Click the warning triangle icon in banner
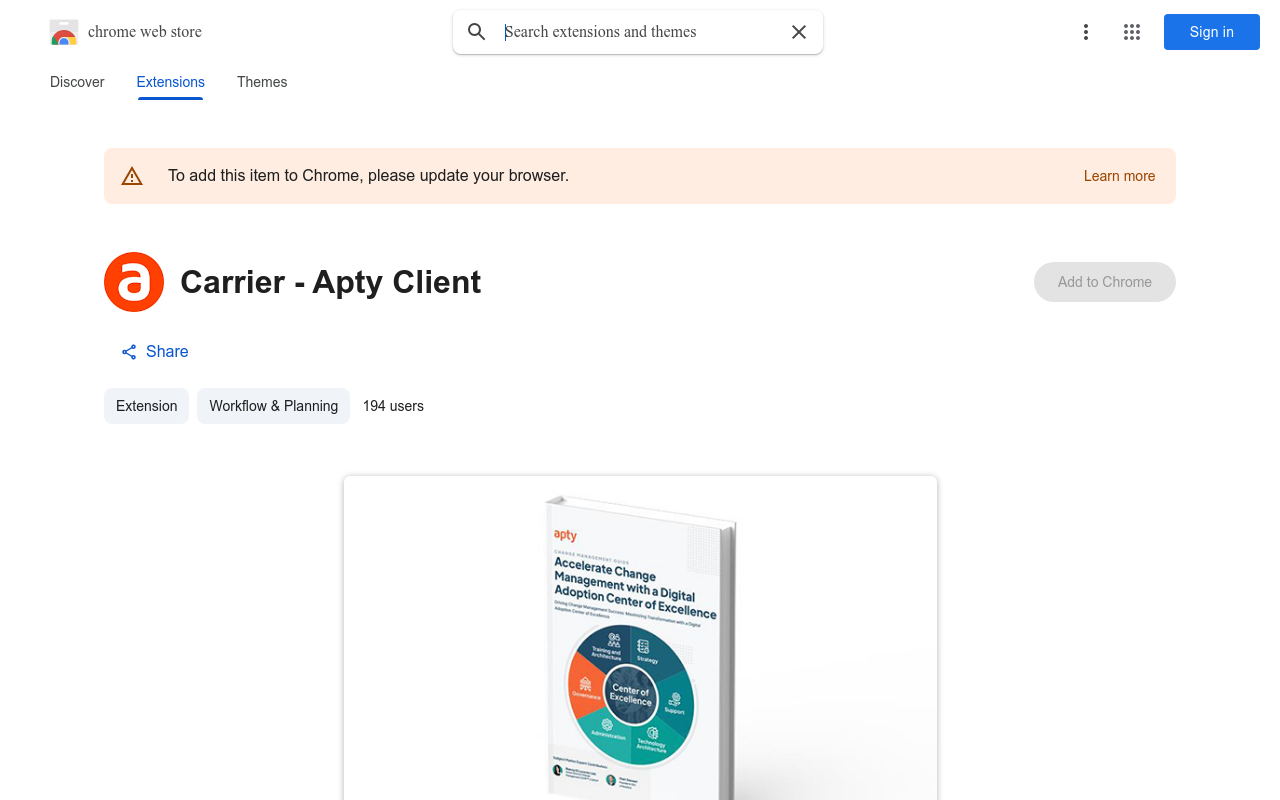1280x800 pixels. pyautogui.click(x=132, y=176)
